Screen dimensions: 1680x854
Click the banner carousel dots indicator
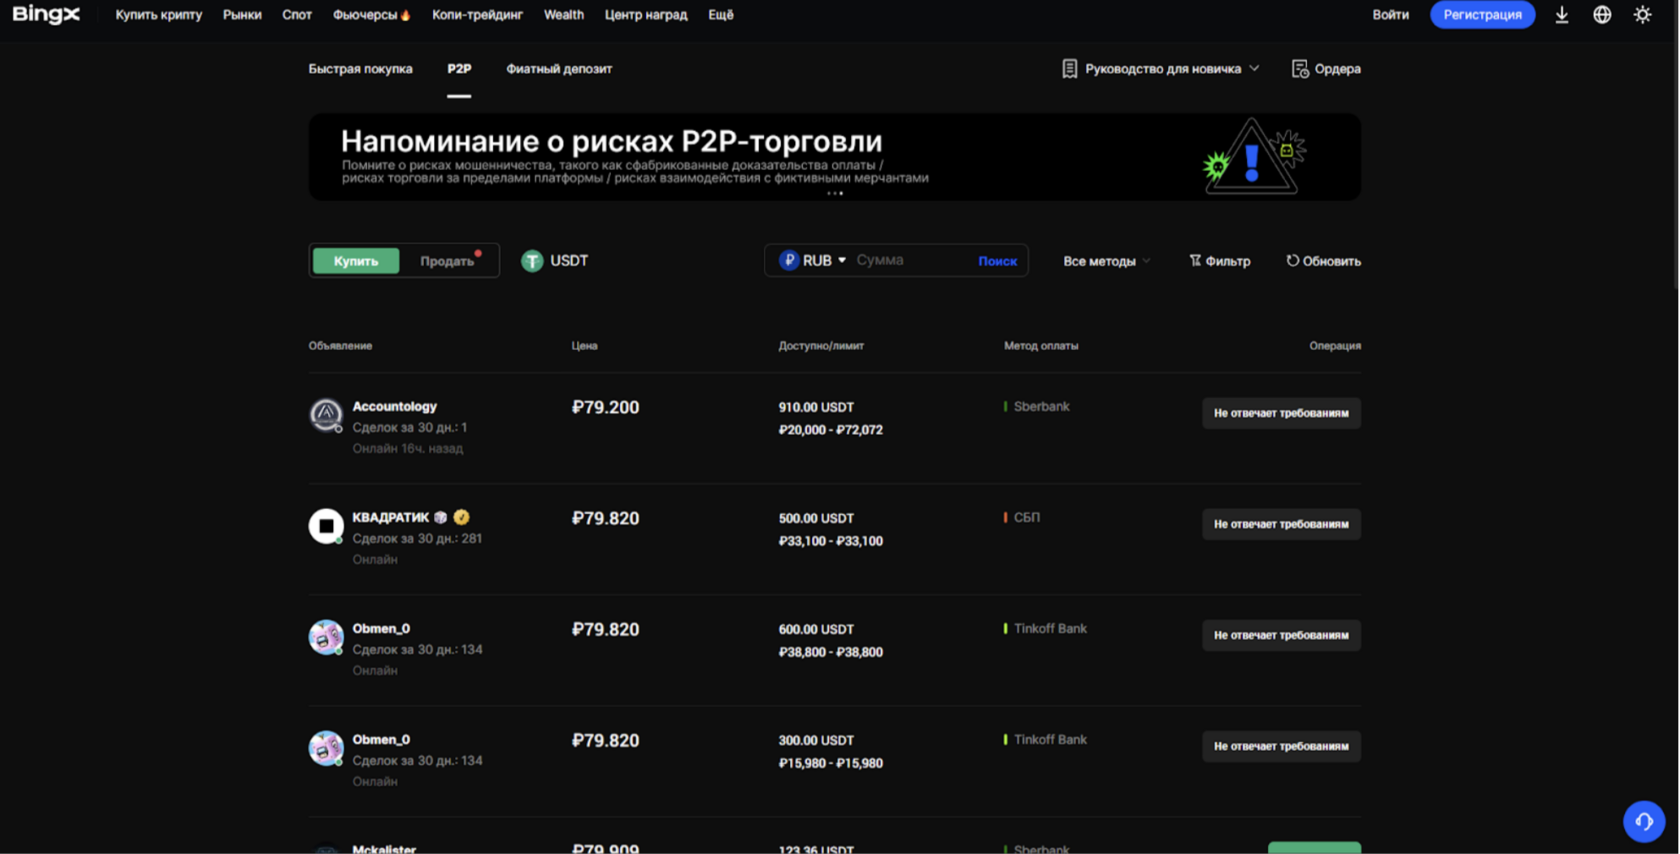(835, 193)
